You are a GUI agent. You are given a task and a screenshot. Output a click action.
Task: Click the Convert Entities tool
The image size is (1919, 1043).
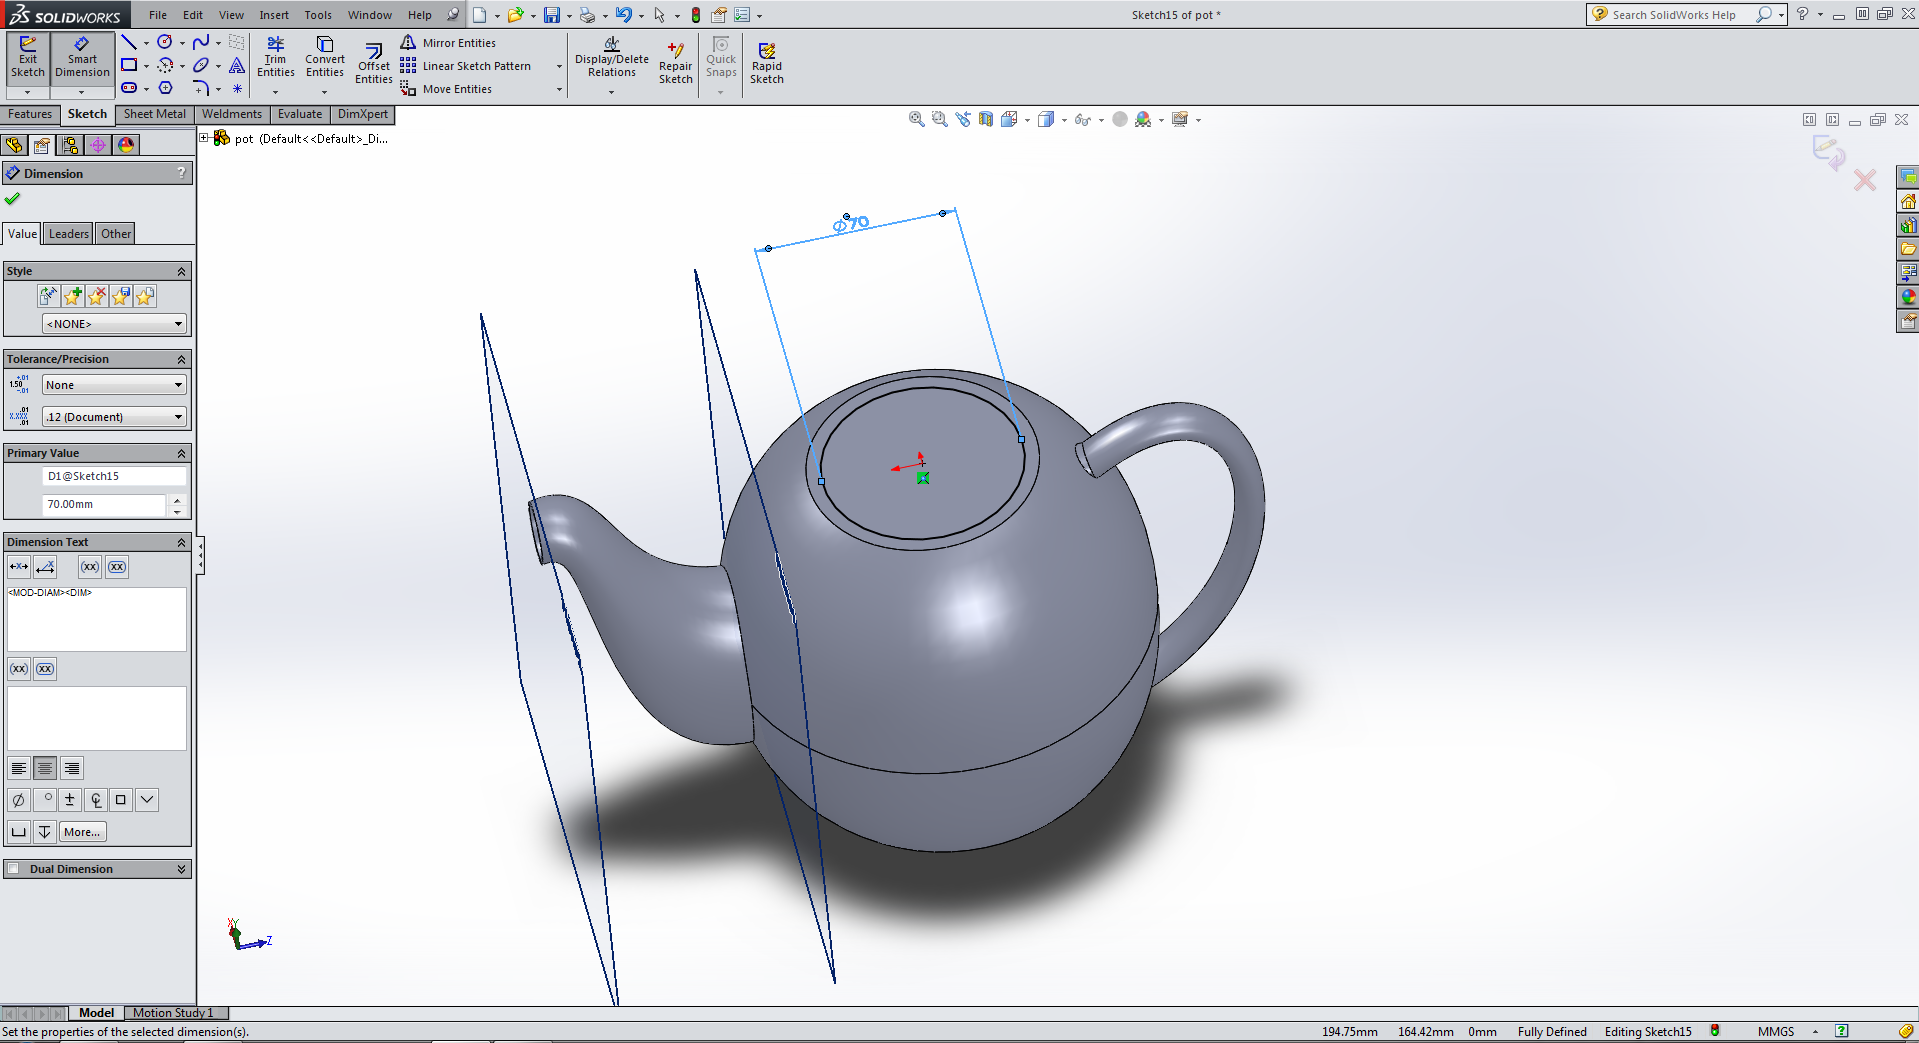coord(325,57)
